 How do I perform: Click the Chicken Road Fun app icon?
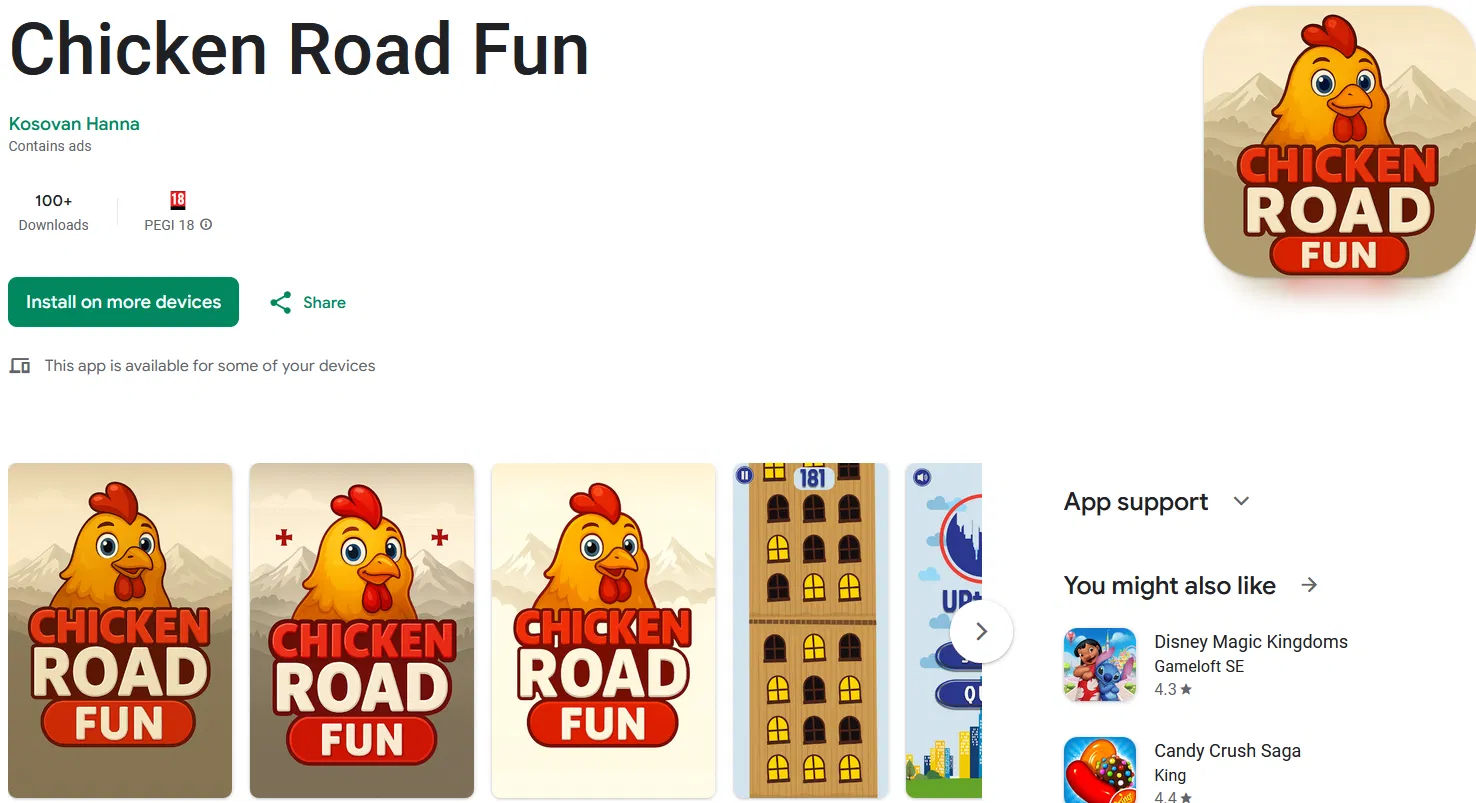coord(1339,142)
